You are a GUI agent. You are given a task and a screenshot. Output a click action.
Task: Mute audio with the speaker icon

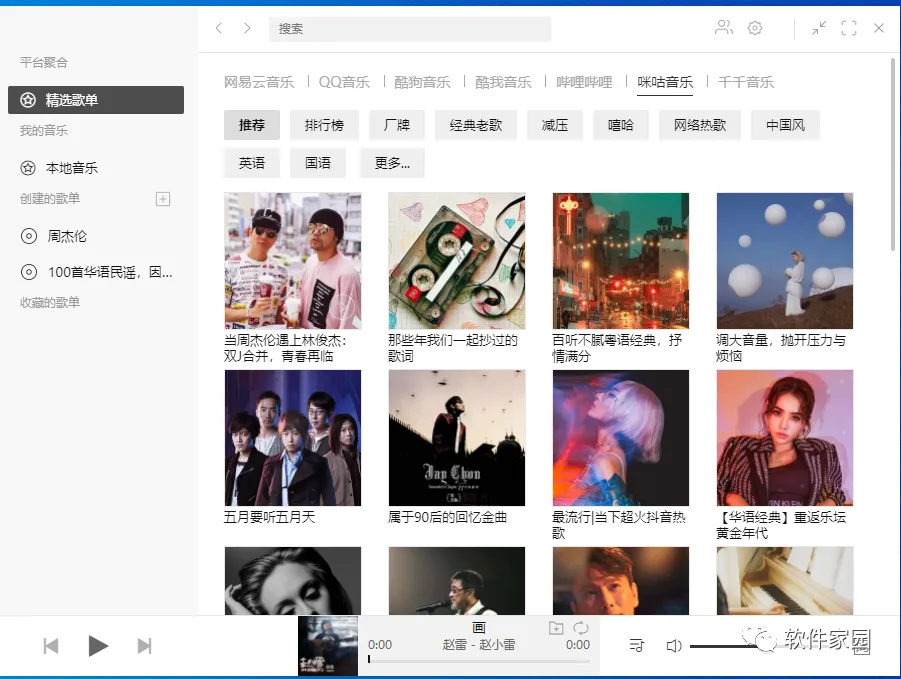[x=673, y=646]
